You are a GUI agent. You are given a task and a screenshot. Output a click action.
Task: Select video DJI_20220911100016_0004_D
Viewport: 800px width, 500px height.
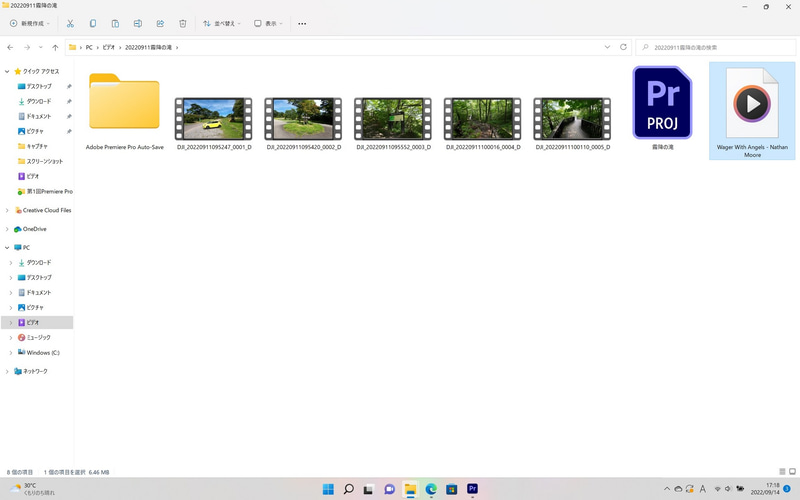point(483,123)
